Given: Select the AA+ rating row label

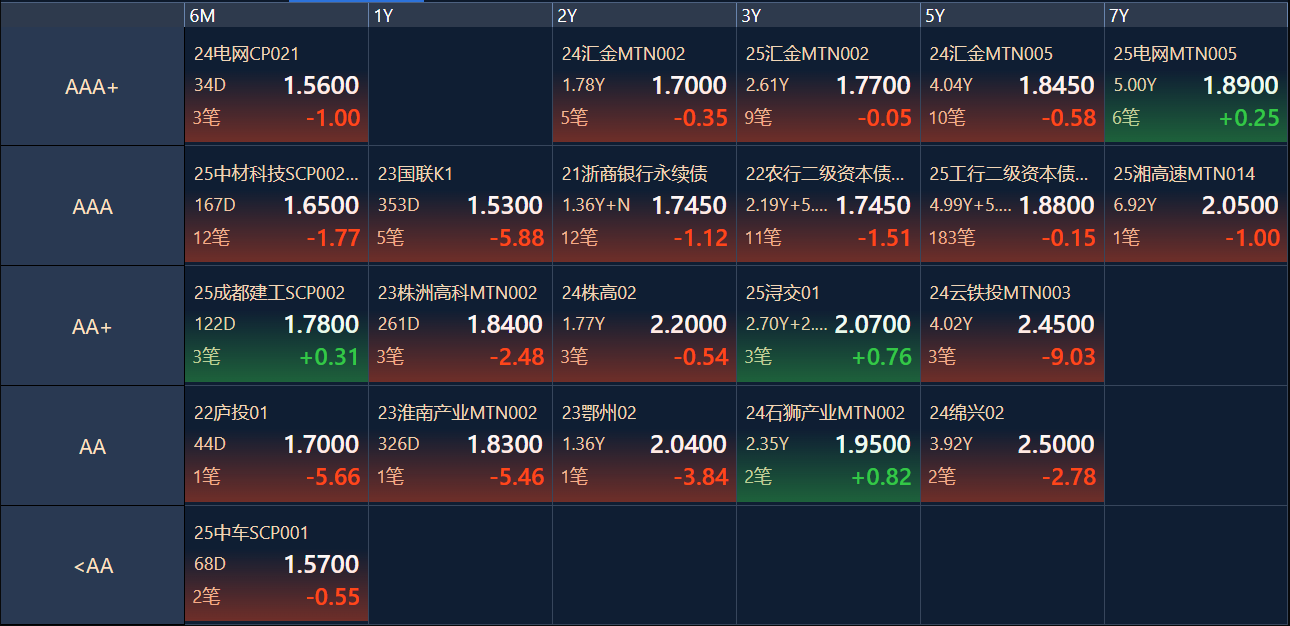Looking at the screenshot, I should (92, 326).
